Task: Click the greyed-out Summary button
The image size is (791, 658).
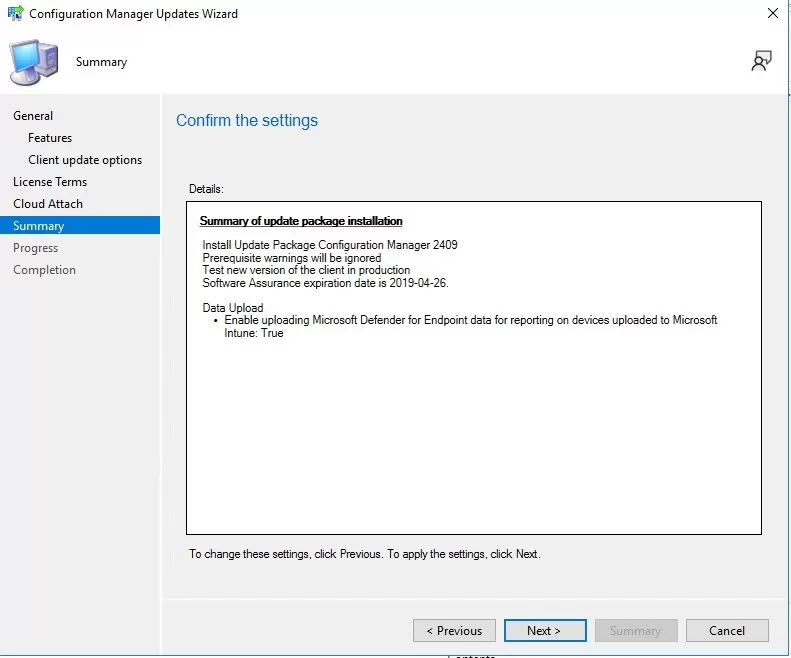Action: pyautogui.click(x=636, y=631)
